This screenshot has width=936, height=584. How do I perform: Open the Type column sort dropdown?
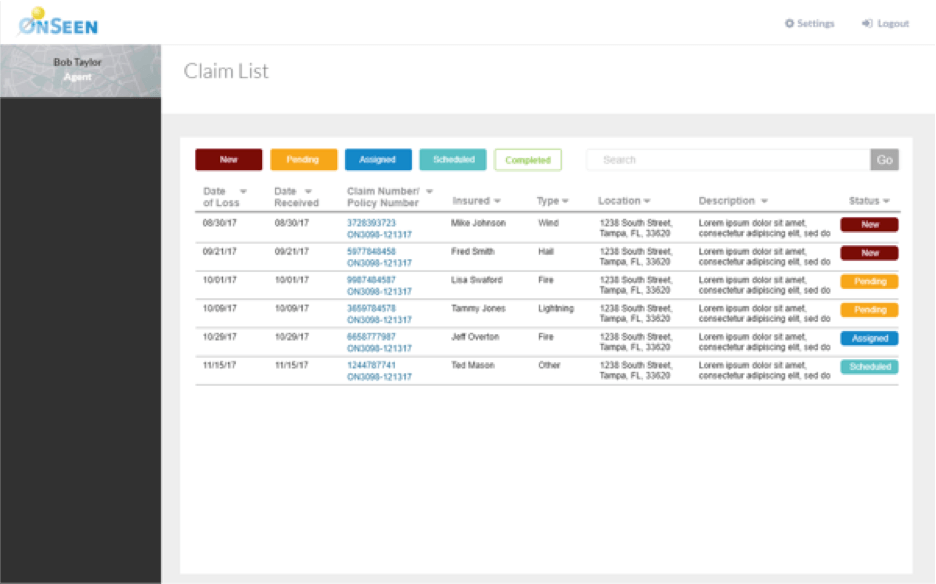coord(565,202)
